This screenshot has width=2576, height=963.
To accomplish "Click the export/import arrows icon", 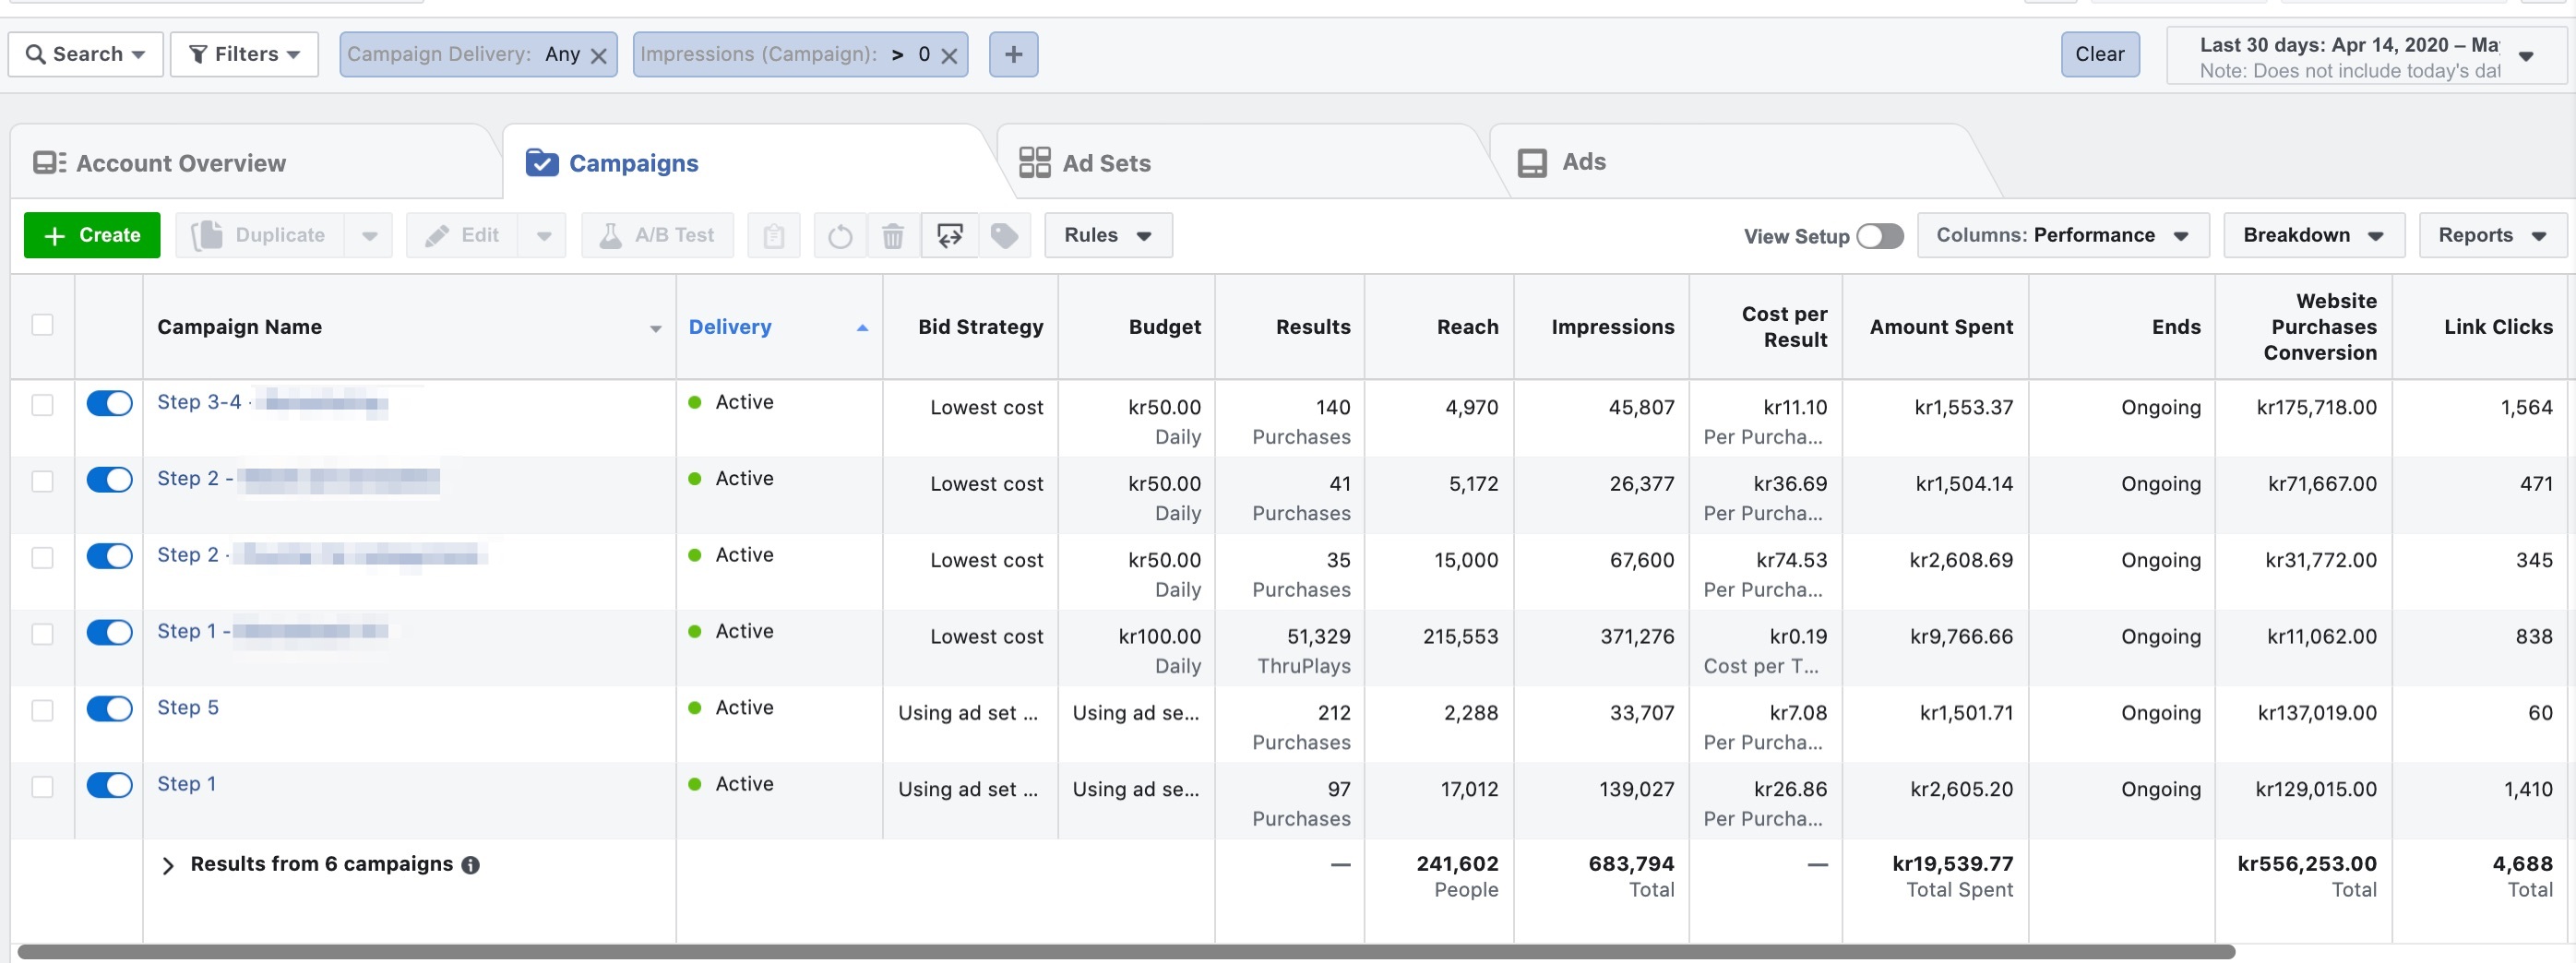I will point(949,236).
